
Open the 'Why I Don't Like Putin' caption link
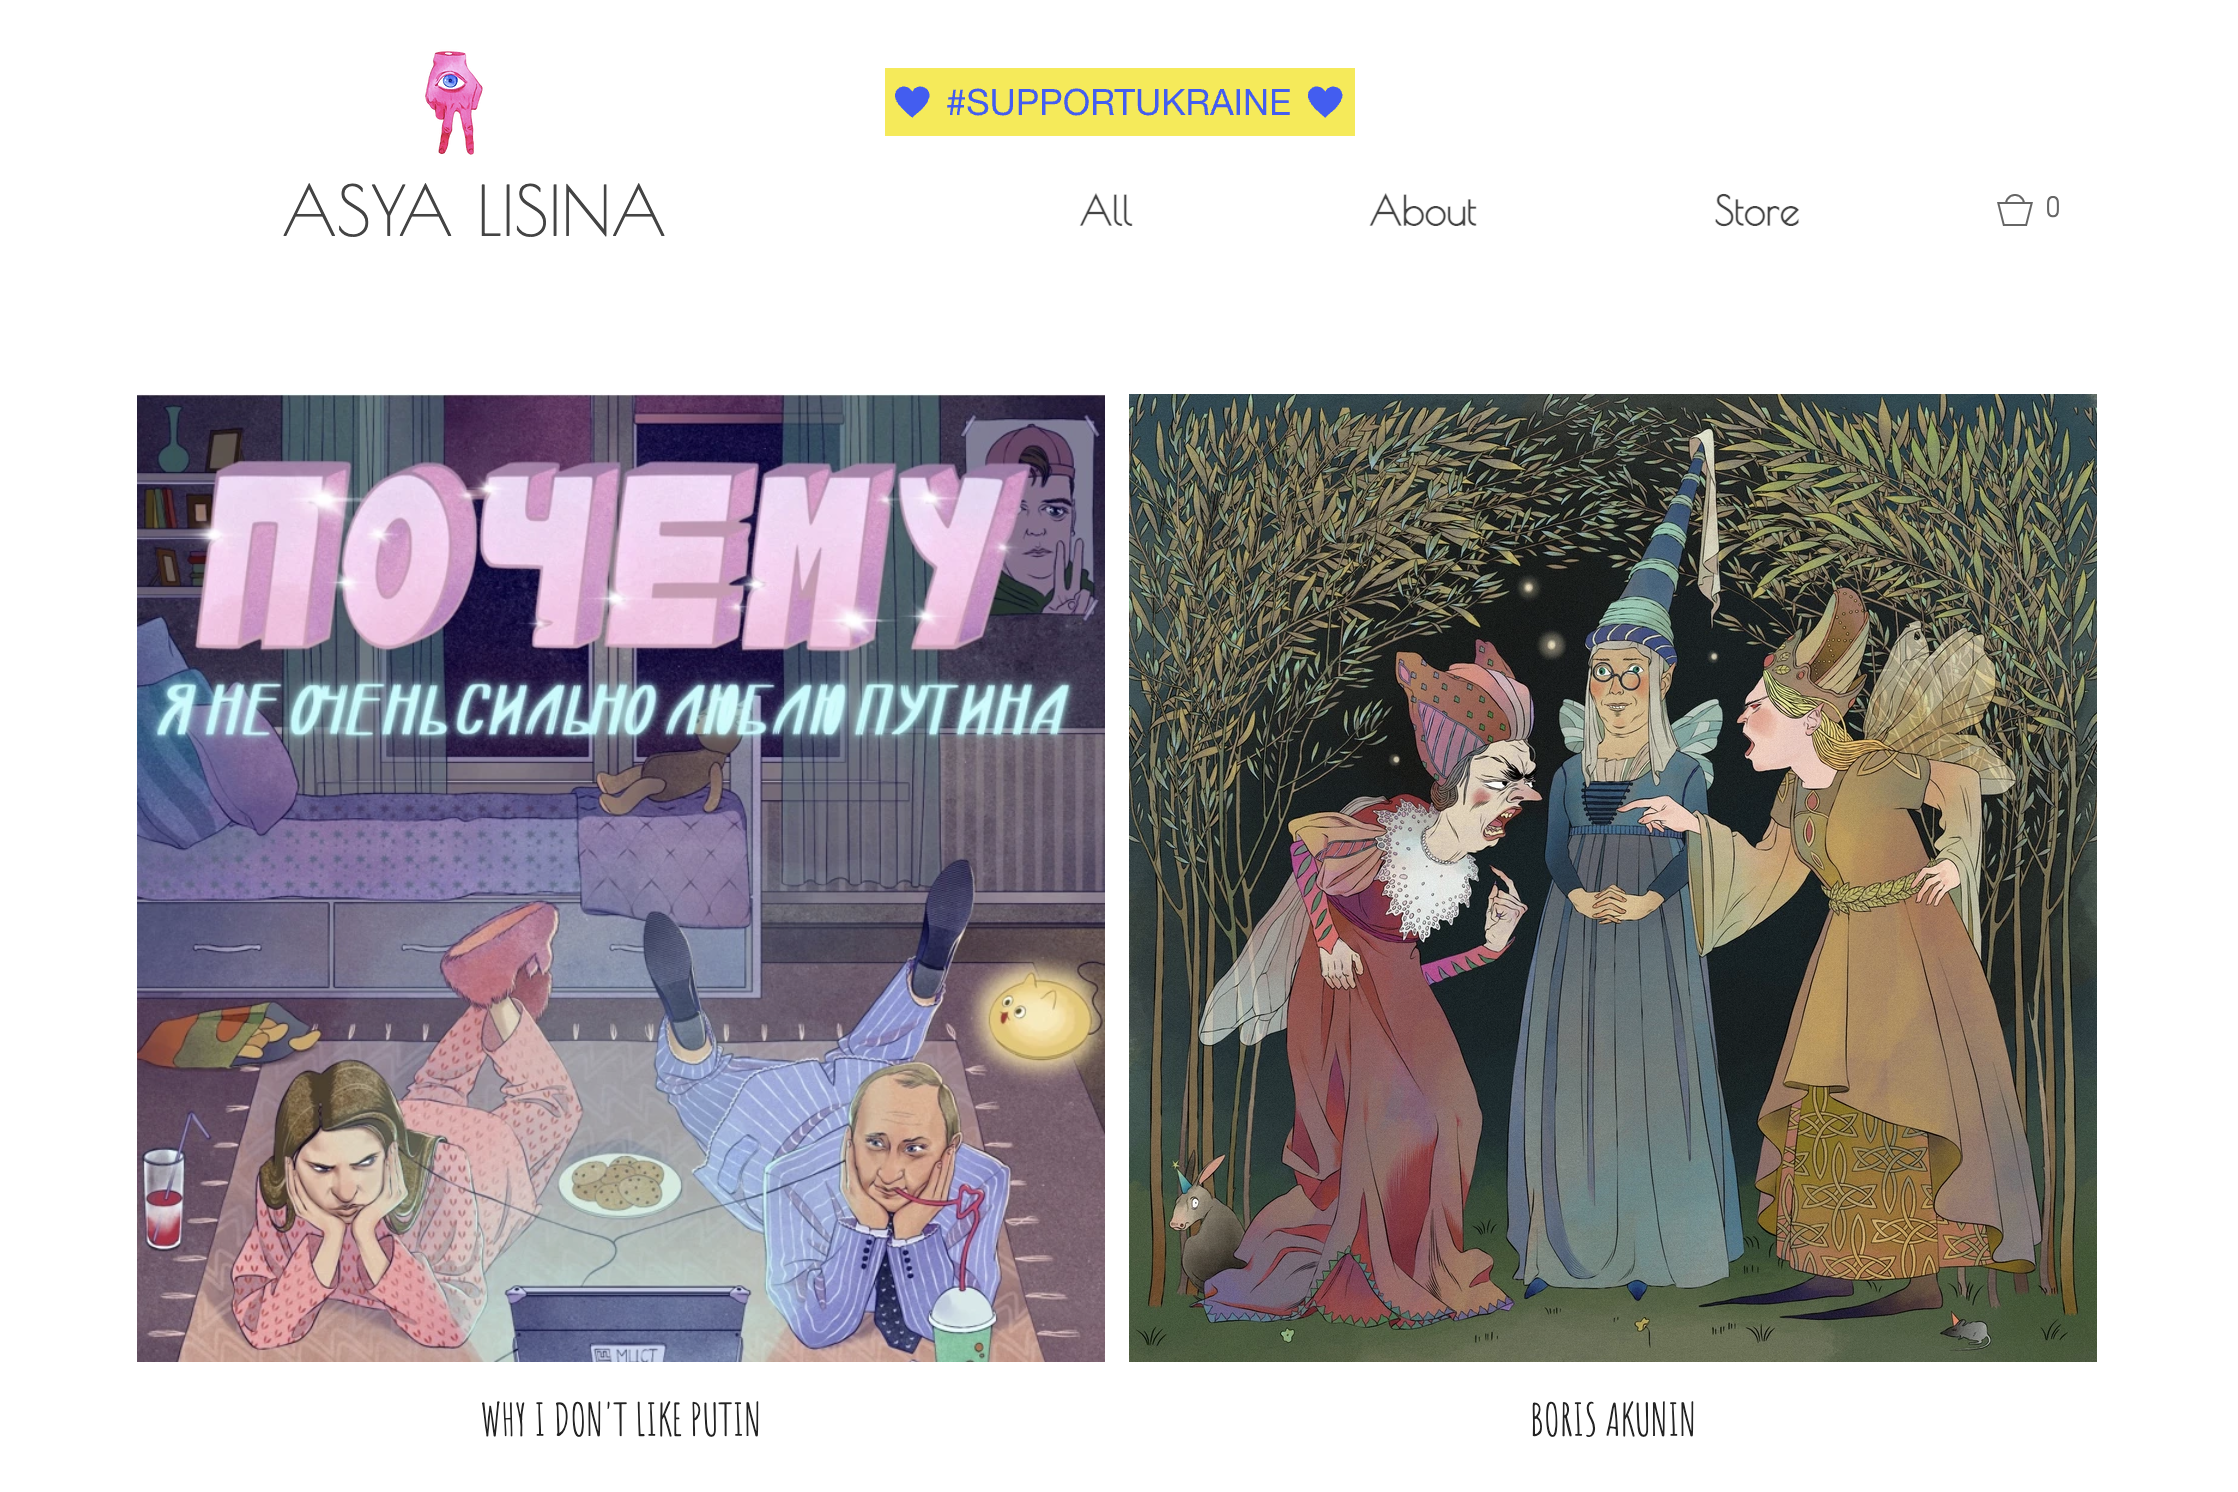point(621,1420)
